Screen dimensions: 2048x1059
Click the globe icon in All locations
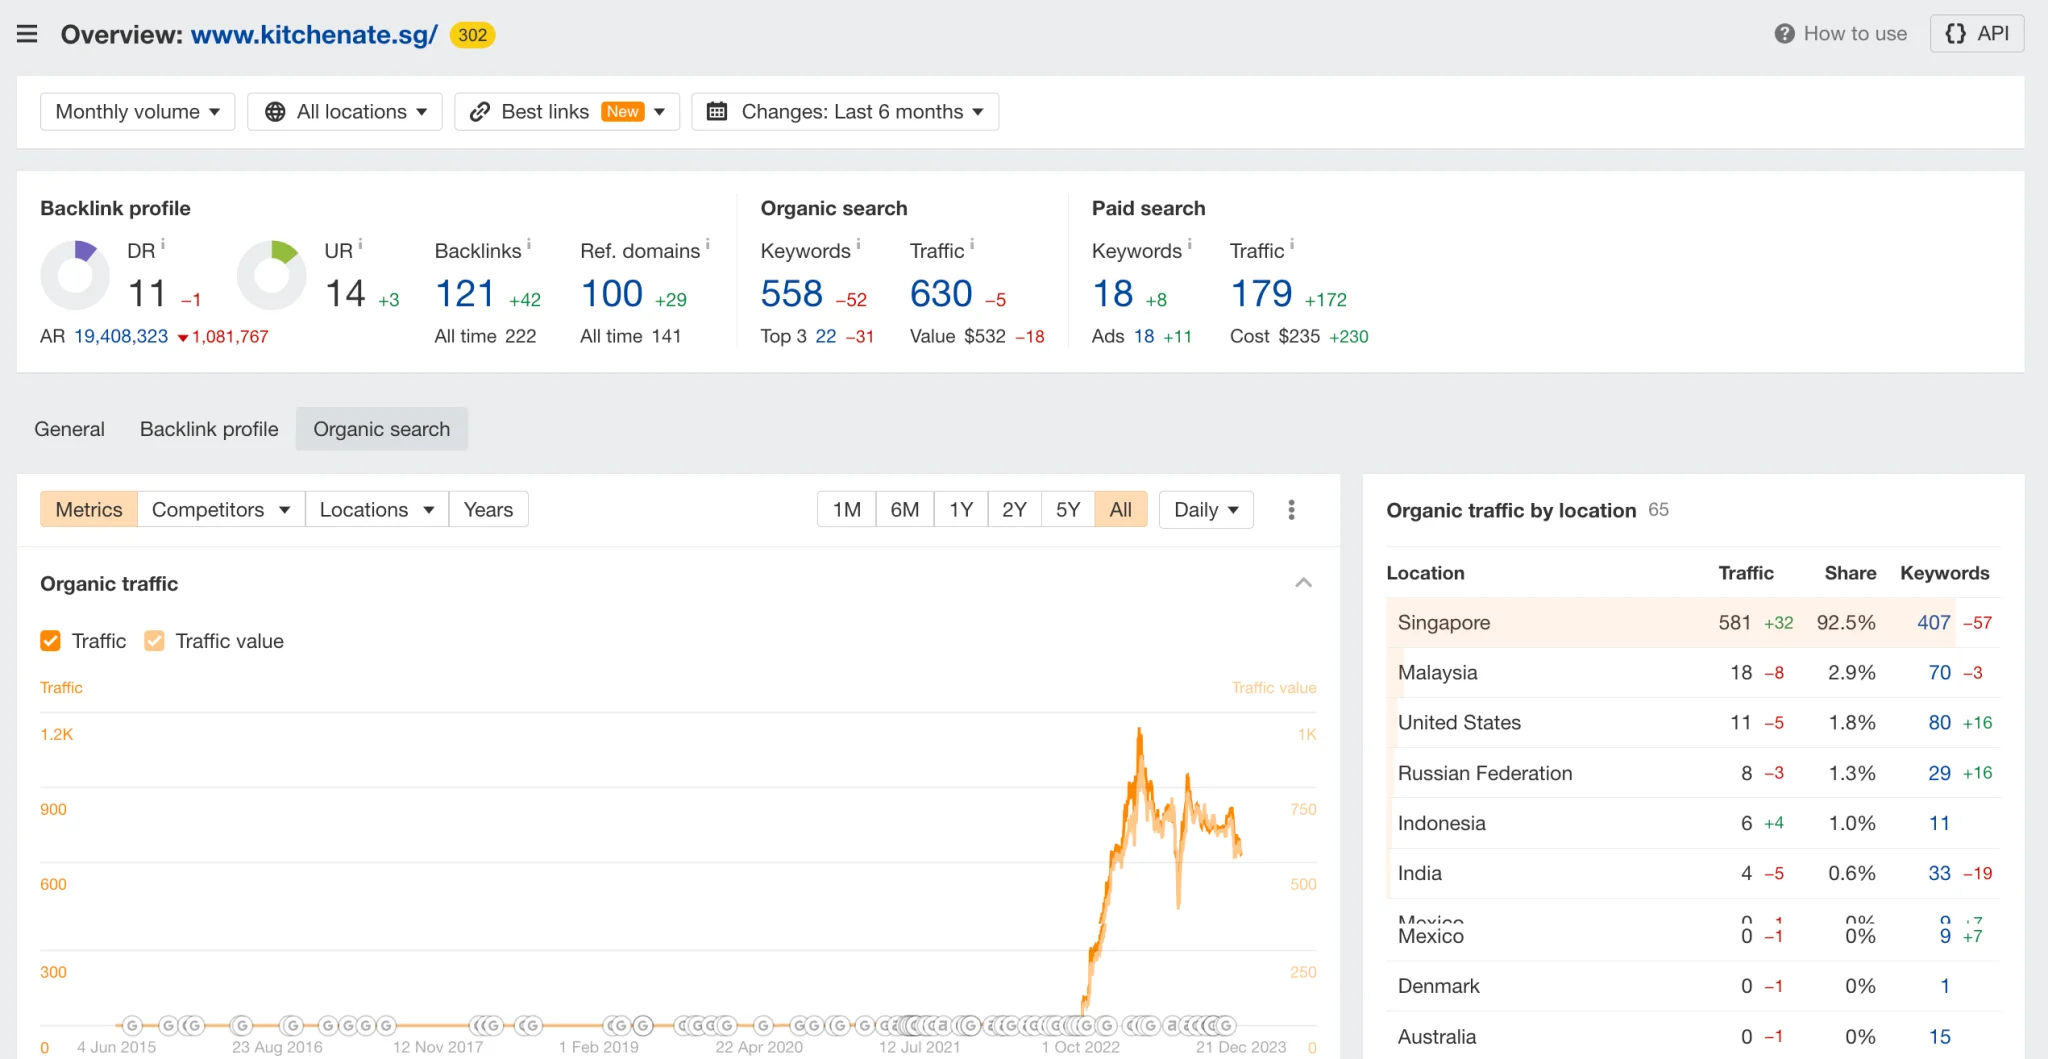275,112
